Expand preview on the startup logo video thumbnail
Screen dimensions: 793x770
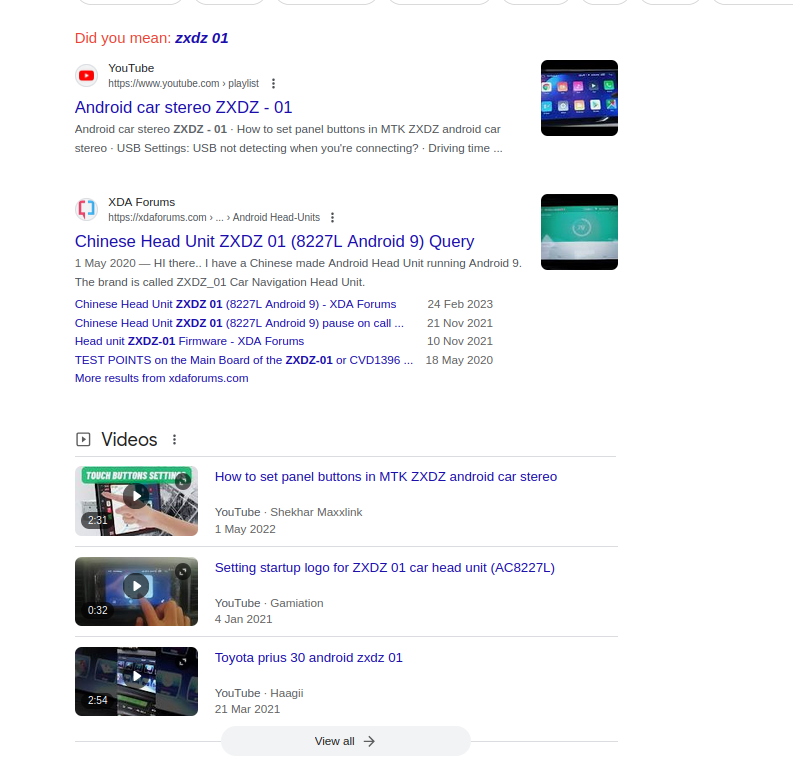click(183, 572)
